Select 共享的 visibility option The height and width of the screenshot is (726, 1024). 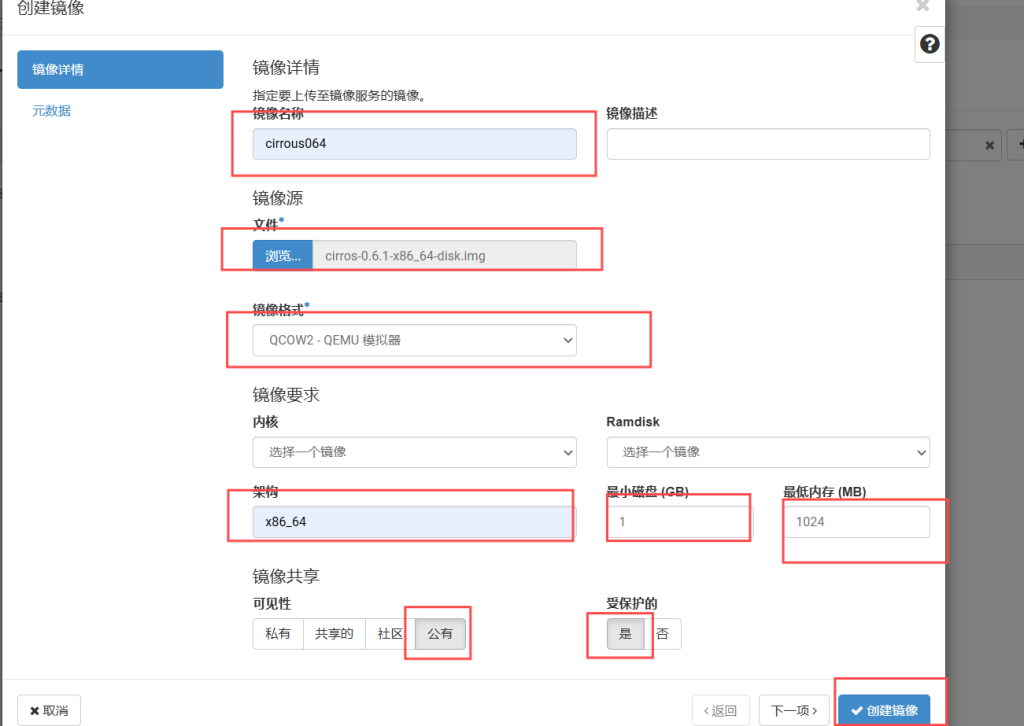pyautogui.click(x=334, y=634)
